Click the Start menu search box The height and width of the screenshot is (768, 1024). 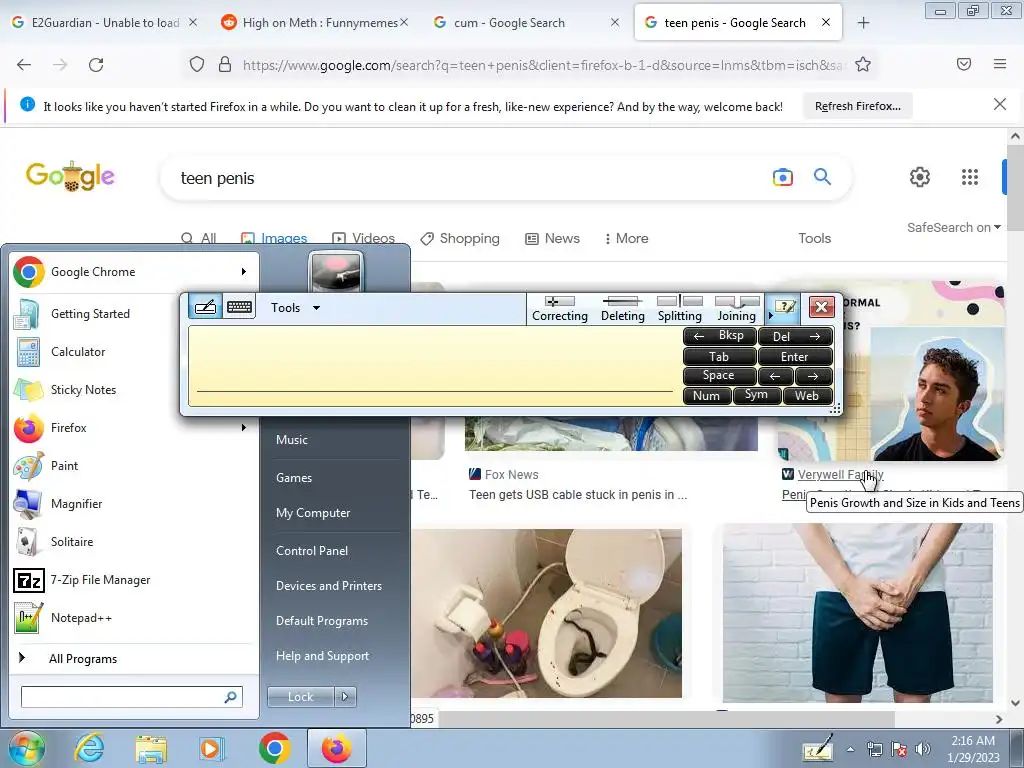point(131,697)
